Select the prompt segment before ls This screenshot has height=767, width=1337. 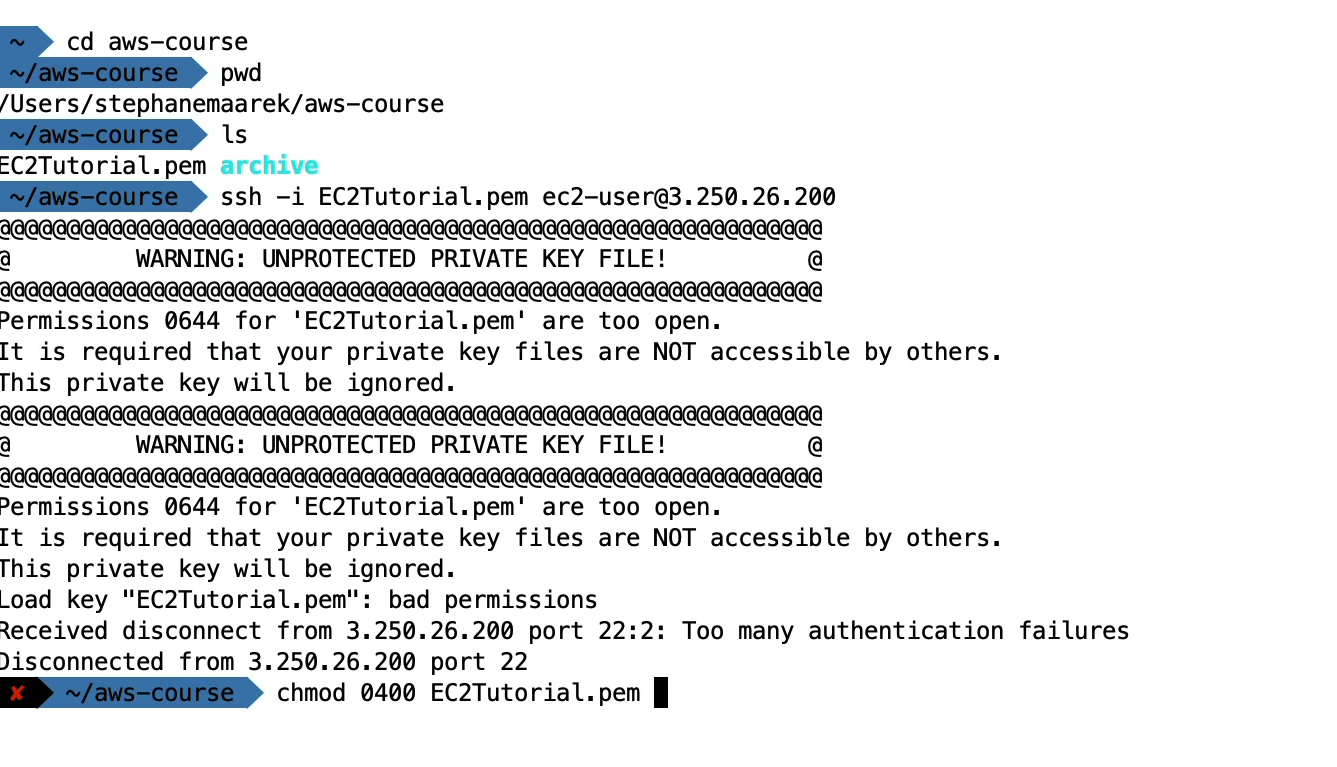[94, 135]
